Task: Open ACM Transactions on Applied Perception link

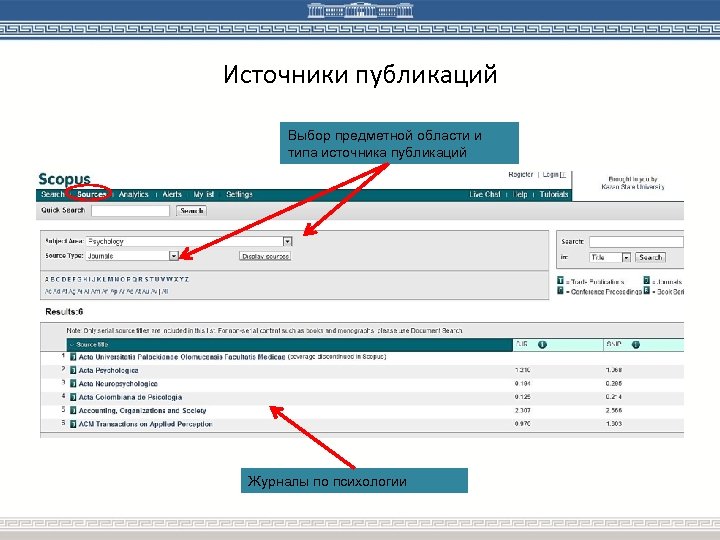Action: 146,424
